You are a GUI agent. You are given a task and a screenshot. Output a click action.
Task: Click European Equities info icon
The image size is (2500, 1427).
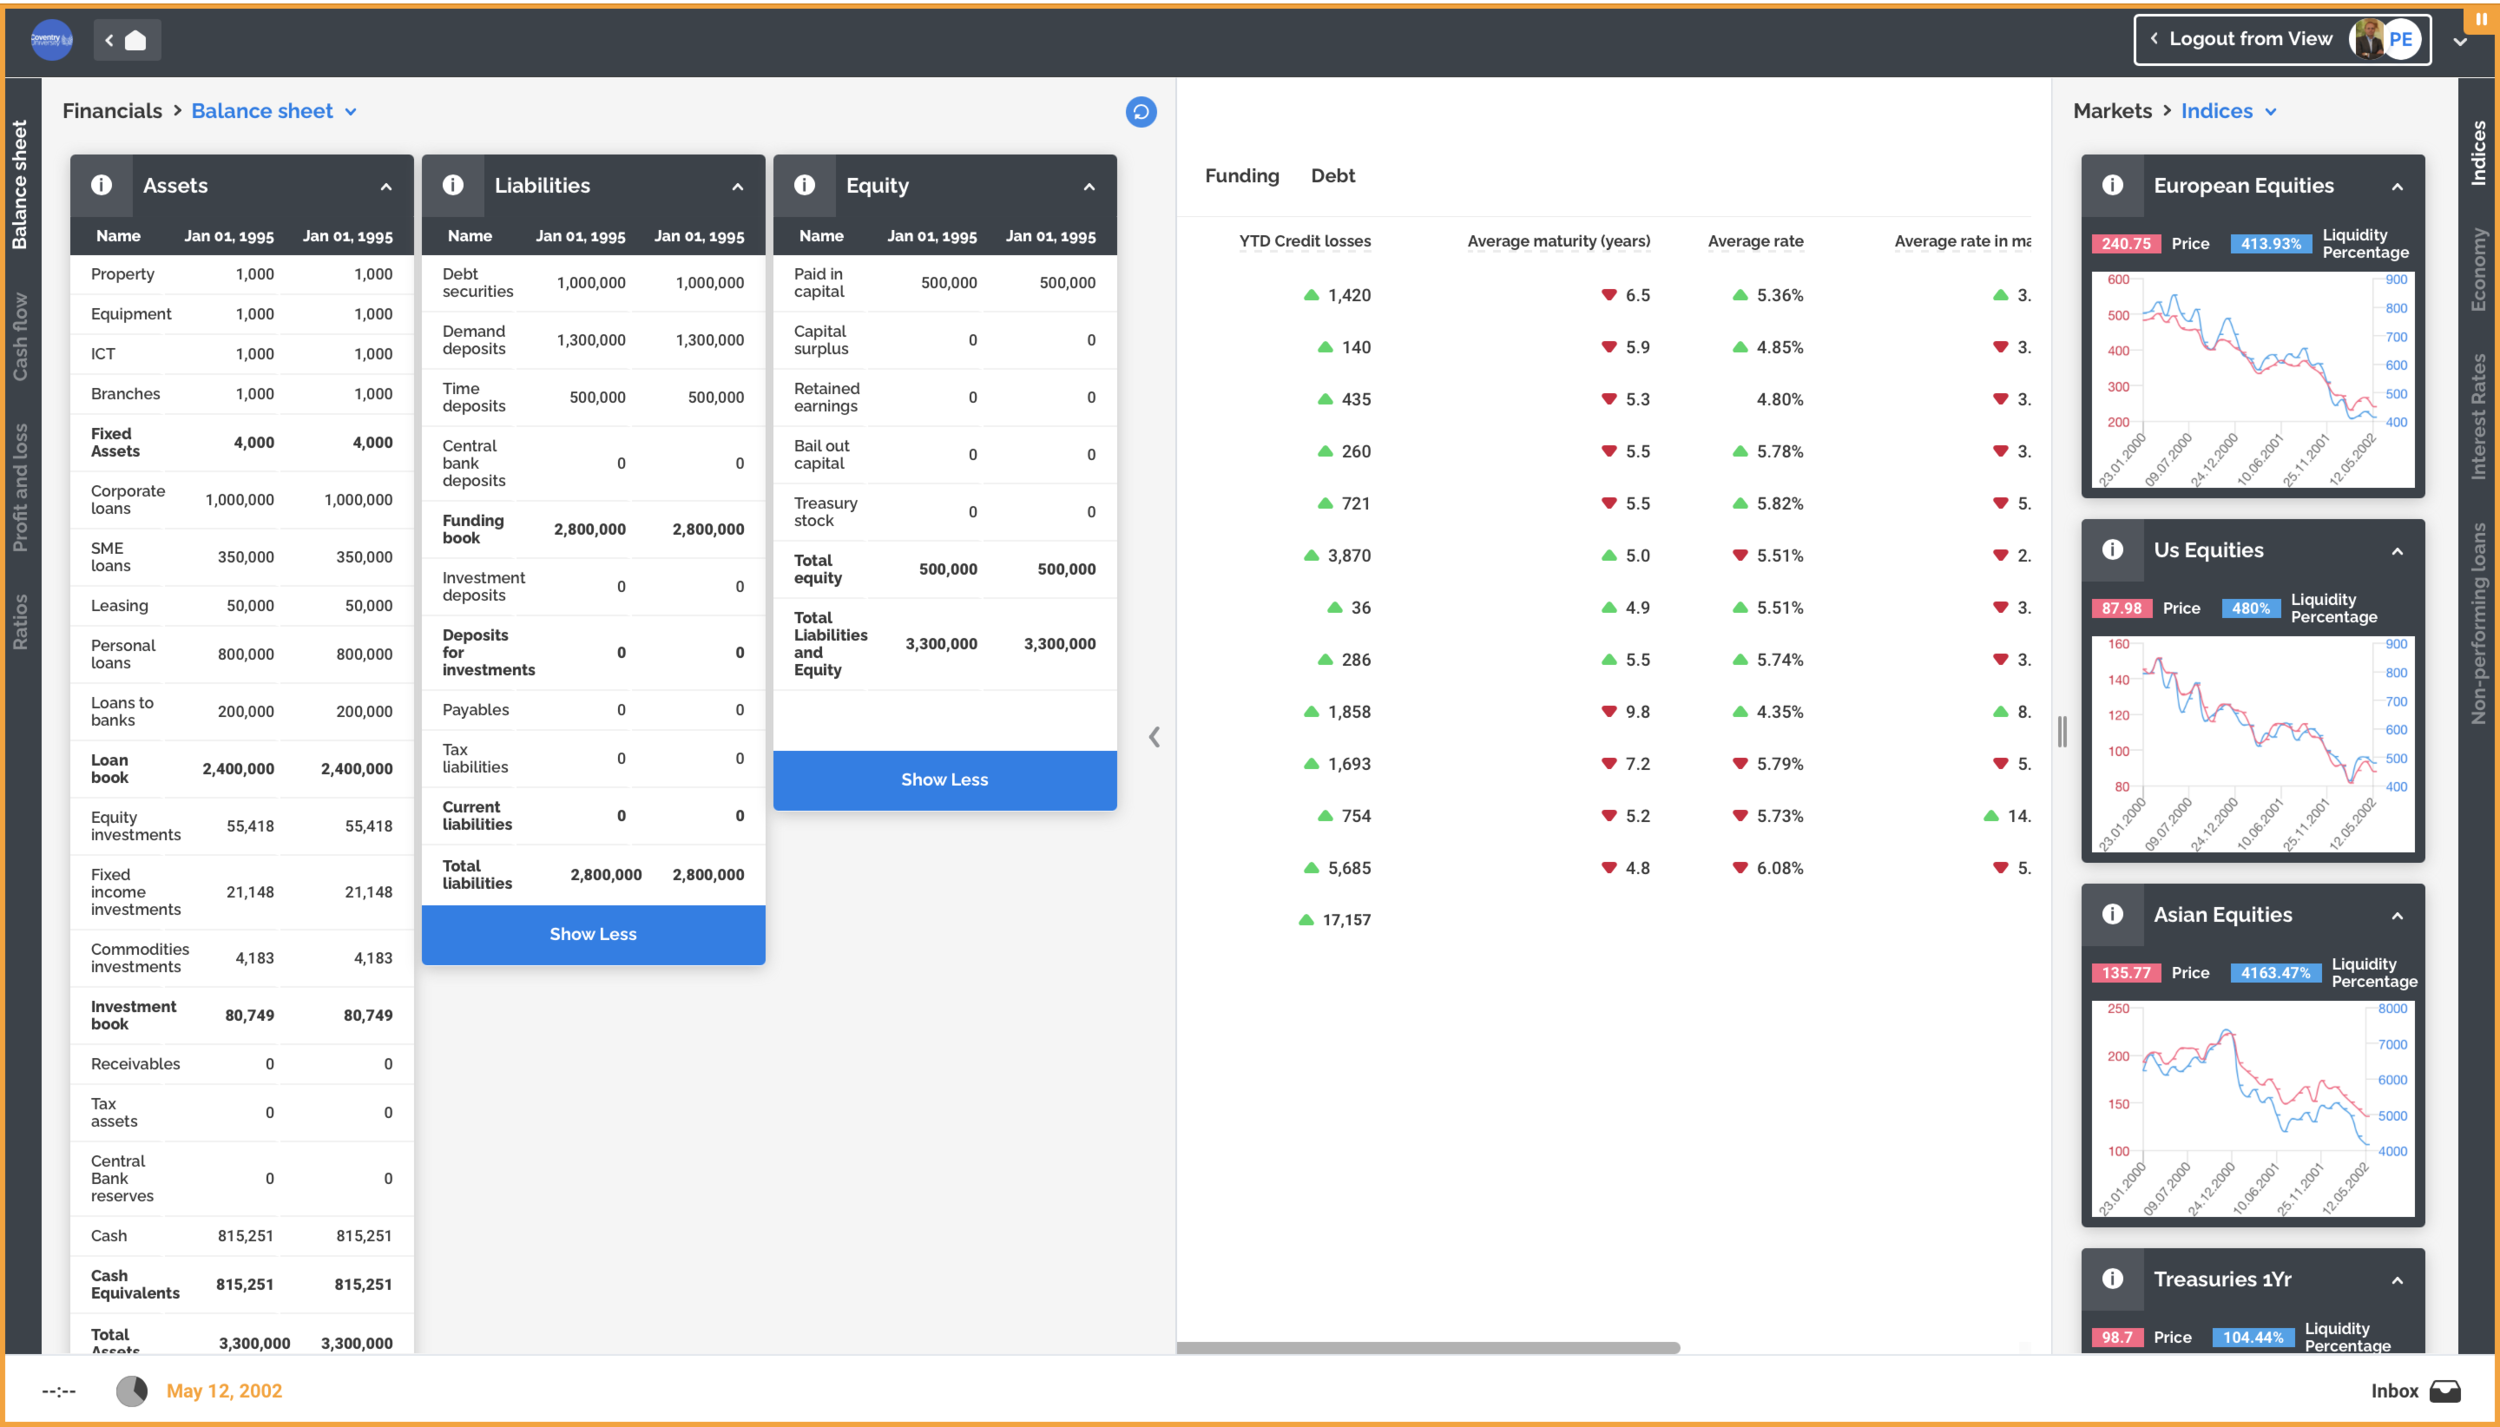pyautogui.click(x=2112, y=185)
